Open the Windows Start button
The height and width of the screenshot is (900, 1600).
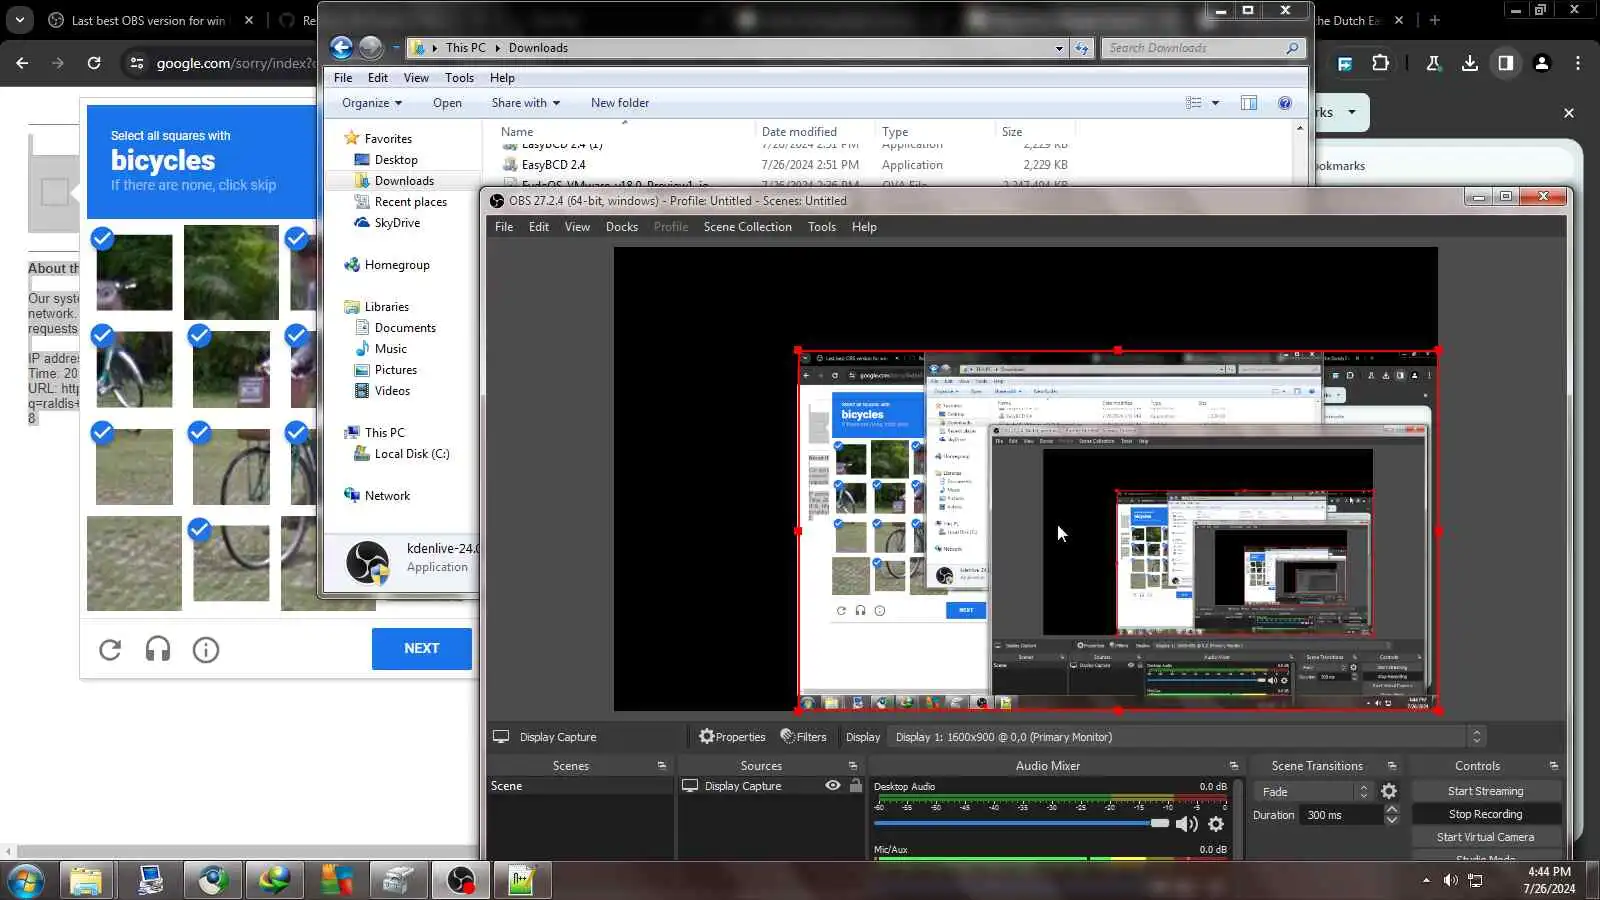pyautogui.click(x=24, y=881)
